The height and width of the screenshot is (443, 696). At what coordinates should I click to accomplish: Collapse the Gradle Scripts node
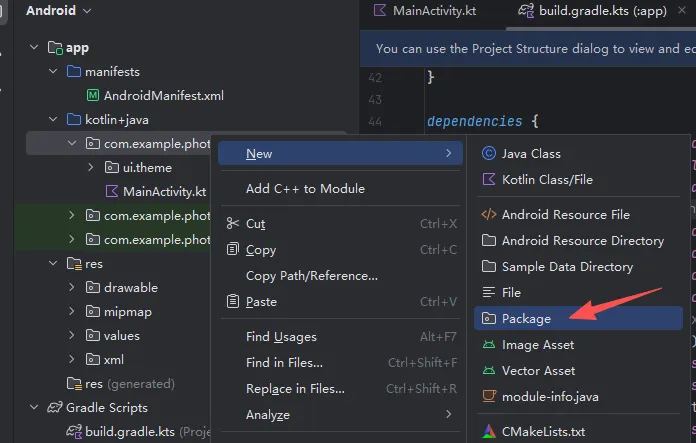click(x=34, y=407)
